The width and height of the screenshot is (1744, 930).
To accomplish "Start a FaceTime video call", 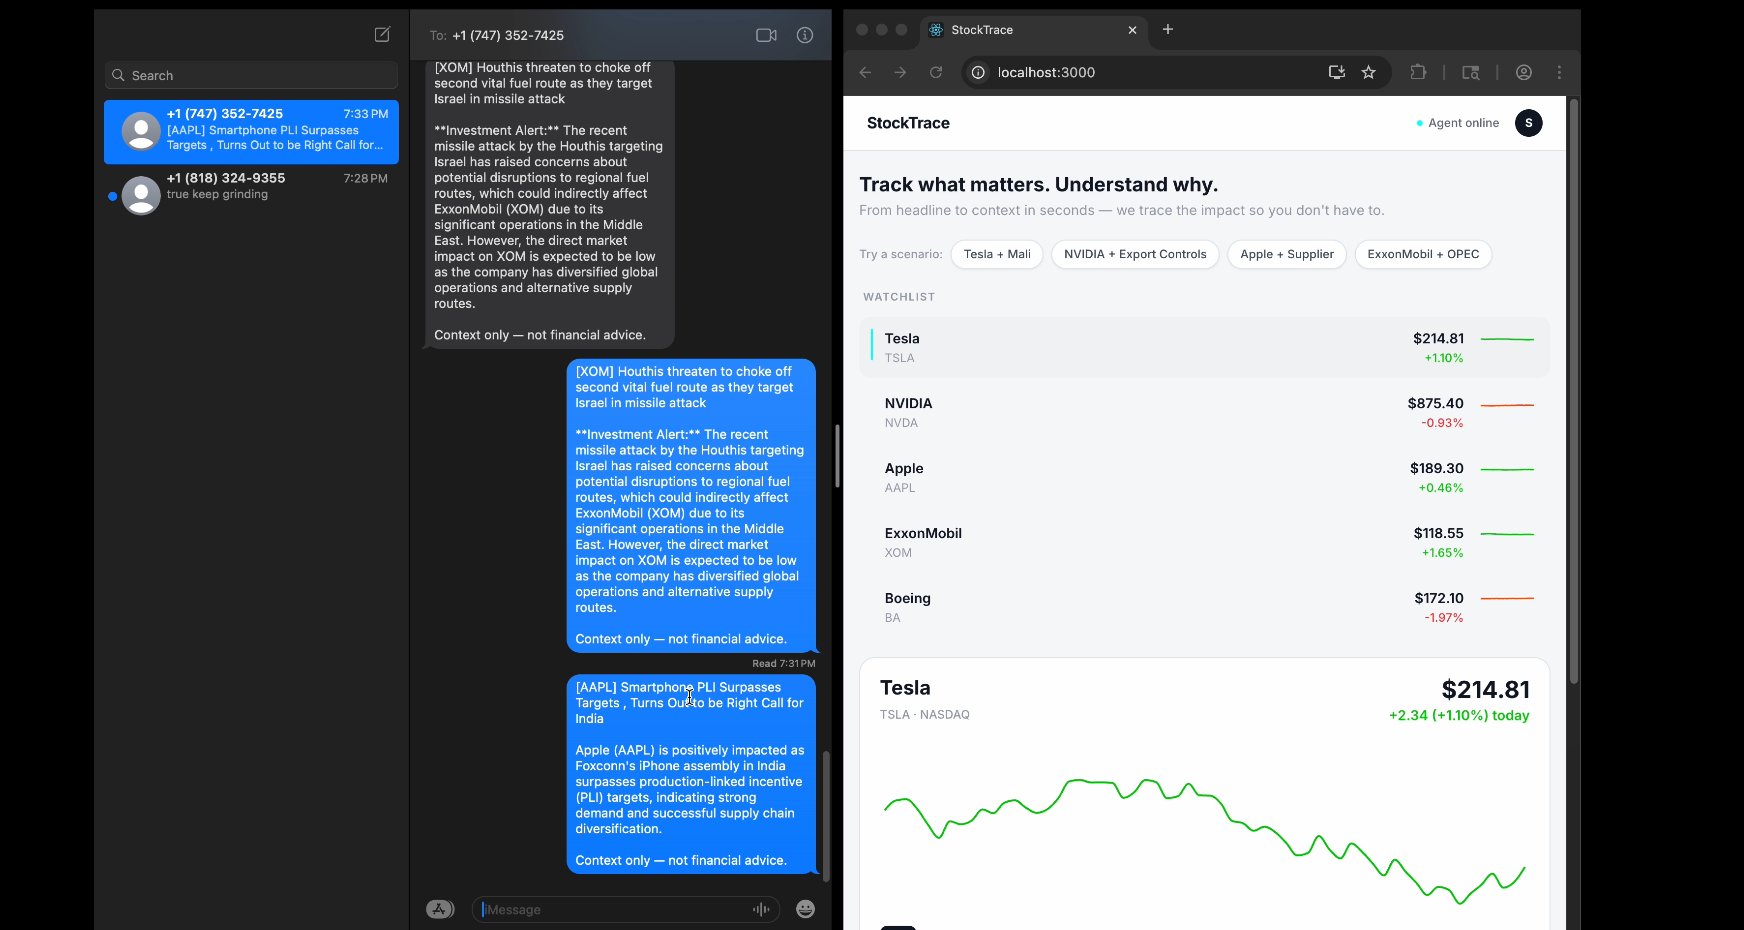I will (767, 35).
